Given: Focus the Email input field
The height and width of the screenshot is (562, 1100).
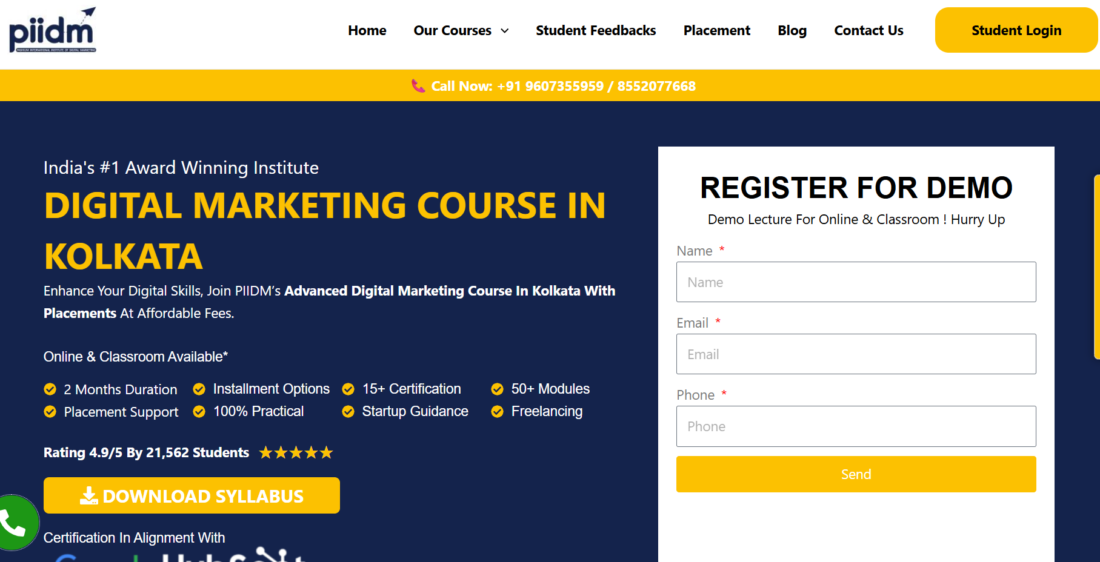Looking at the screenshot, I should click(x=856, y=354).
